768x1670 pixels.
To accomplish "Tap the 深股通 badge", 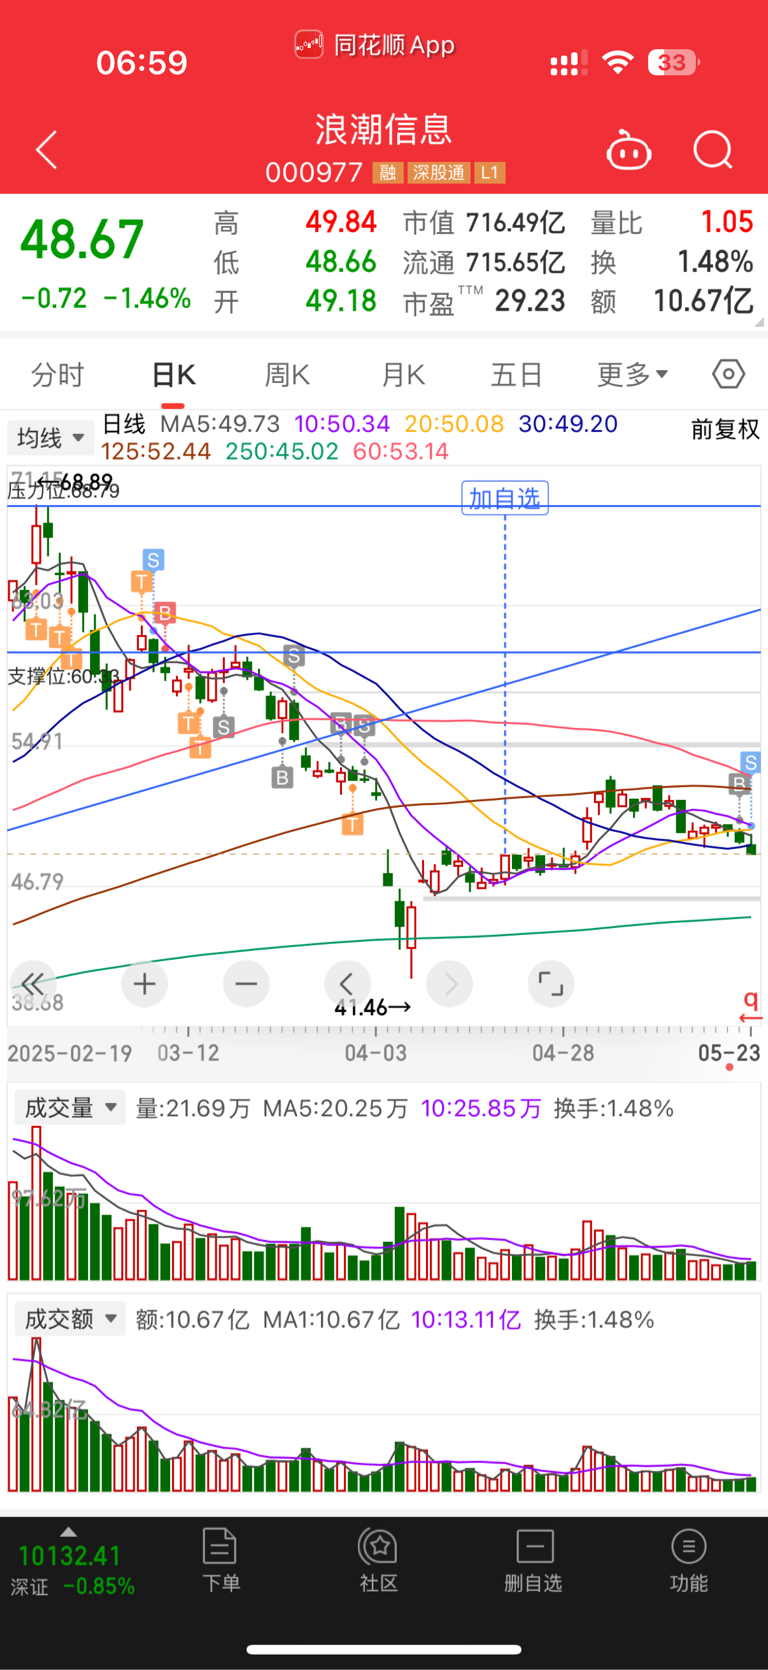I will click(x=438, y=173).
